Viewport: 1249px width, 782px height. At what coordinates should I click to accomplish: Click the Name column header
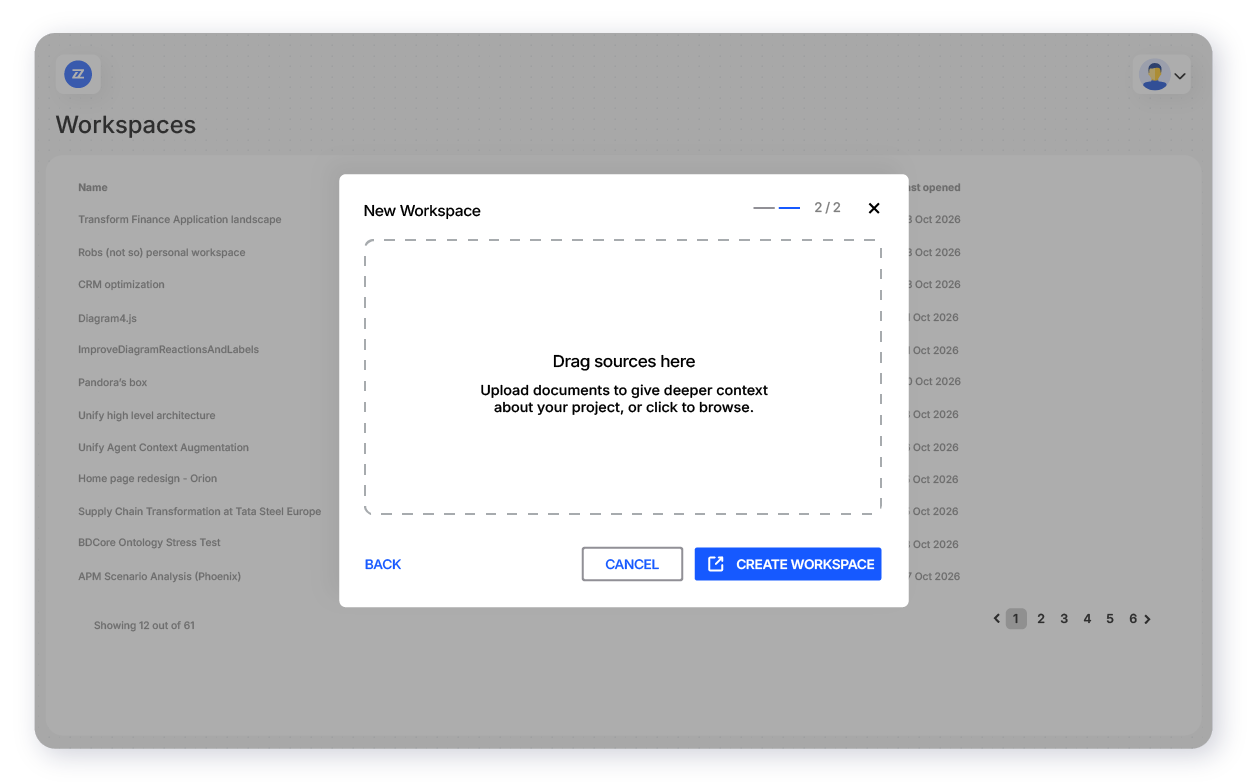[x=93, y=187]
